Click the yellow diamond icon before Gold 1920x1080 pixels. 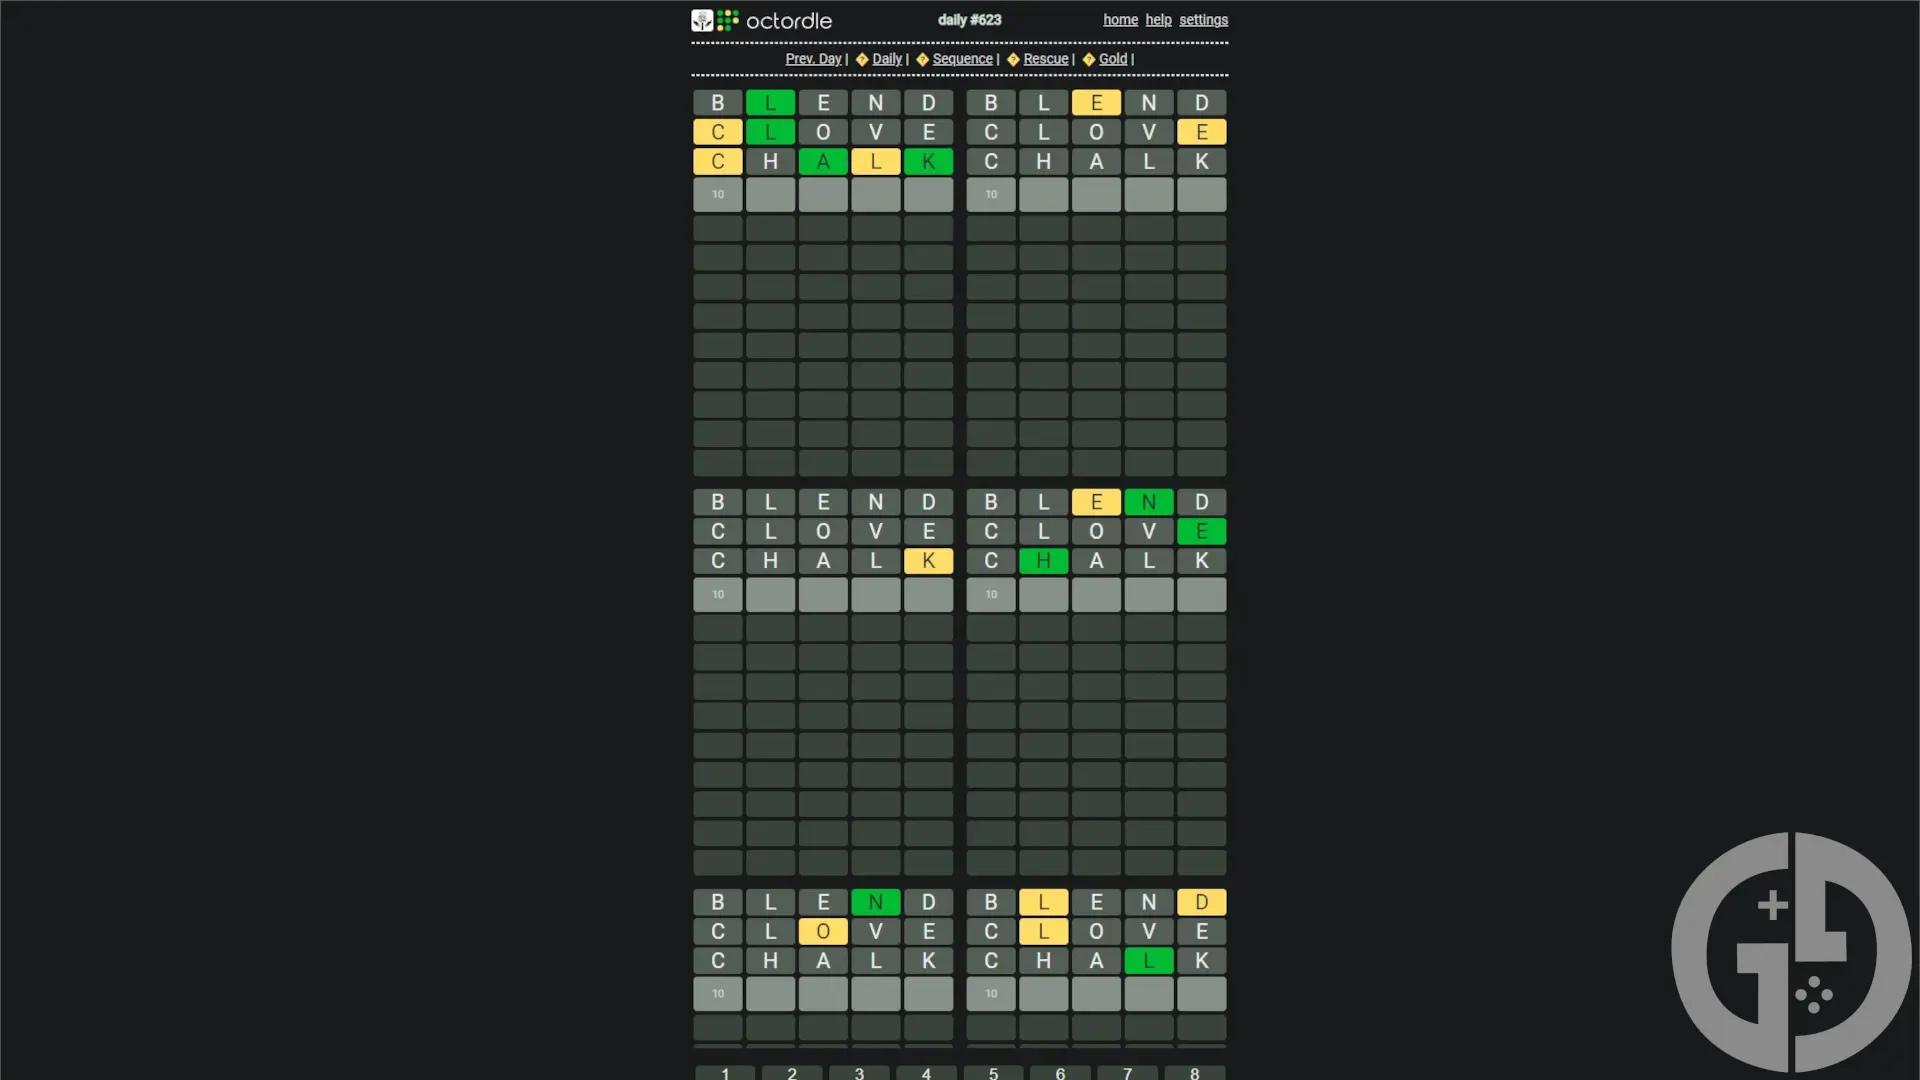[1089, 60]
